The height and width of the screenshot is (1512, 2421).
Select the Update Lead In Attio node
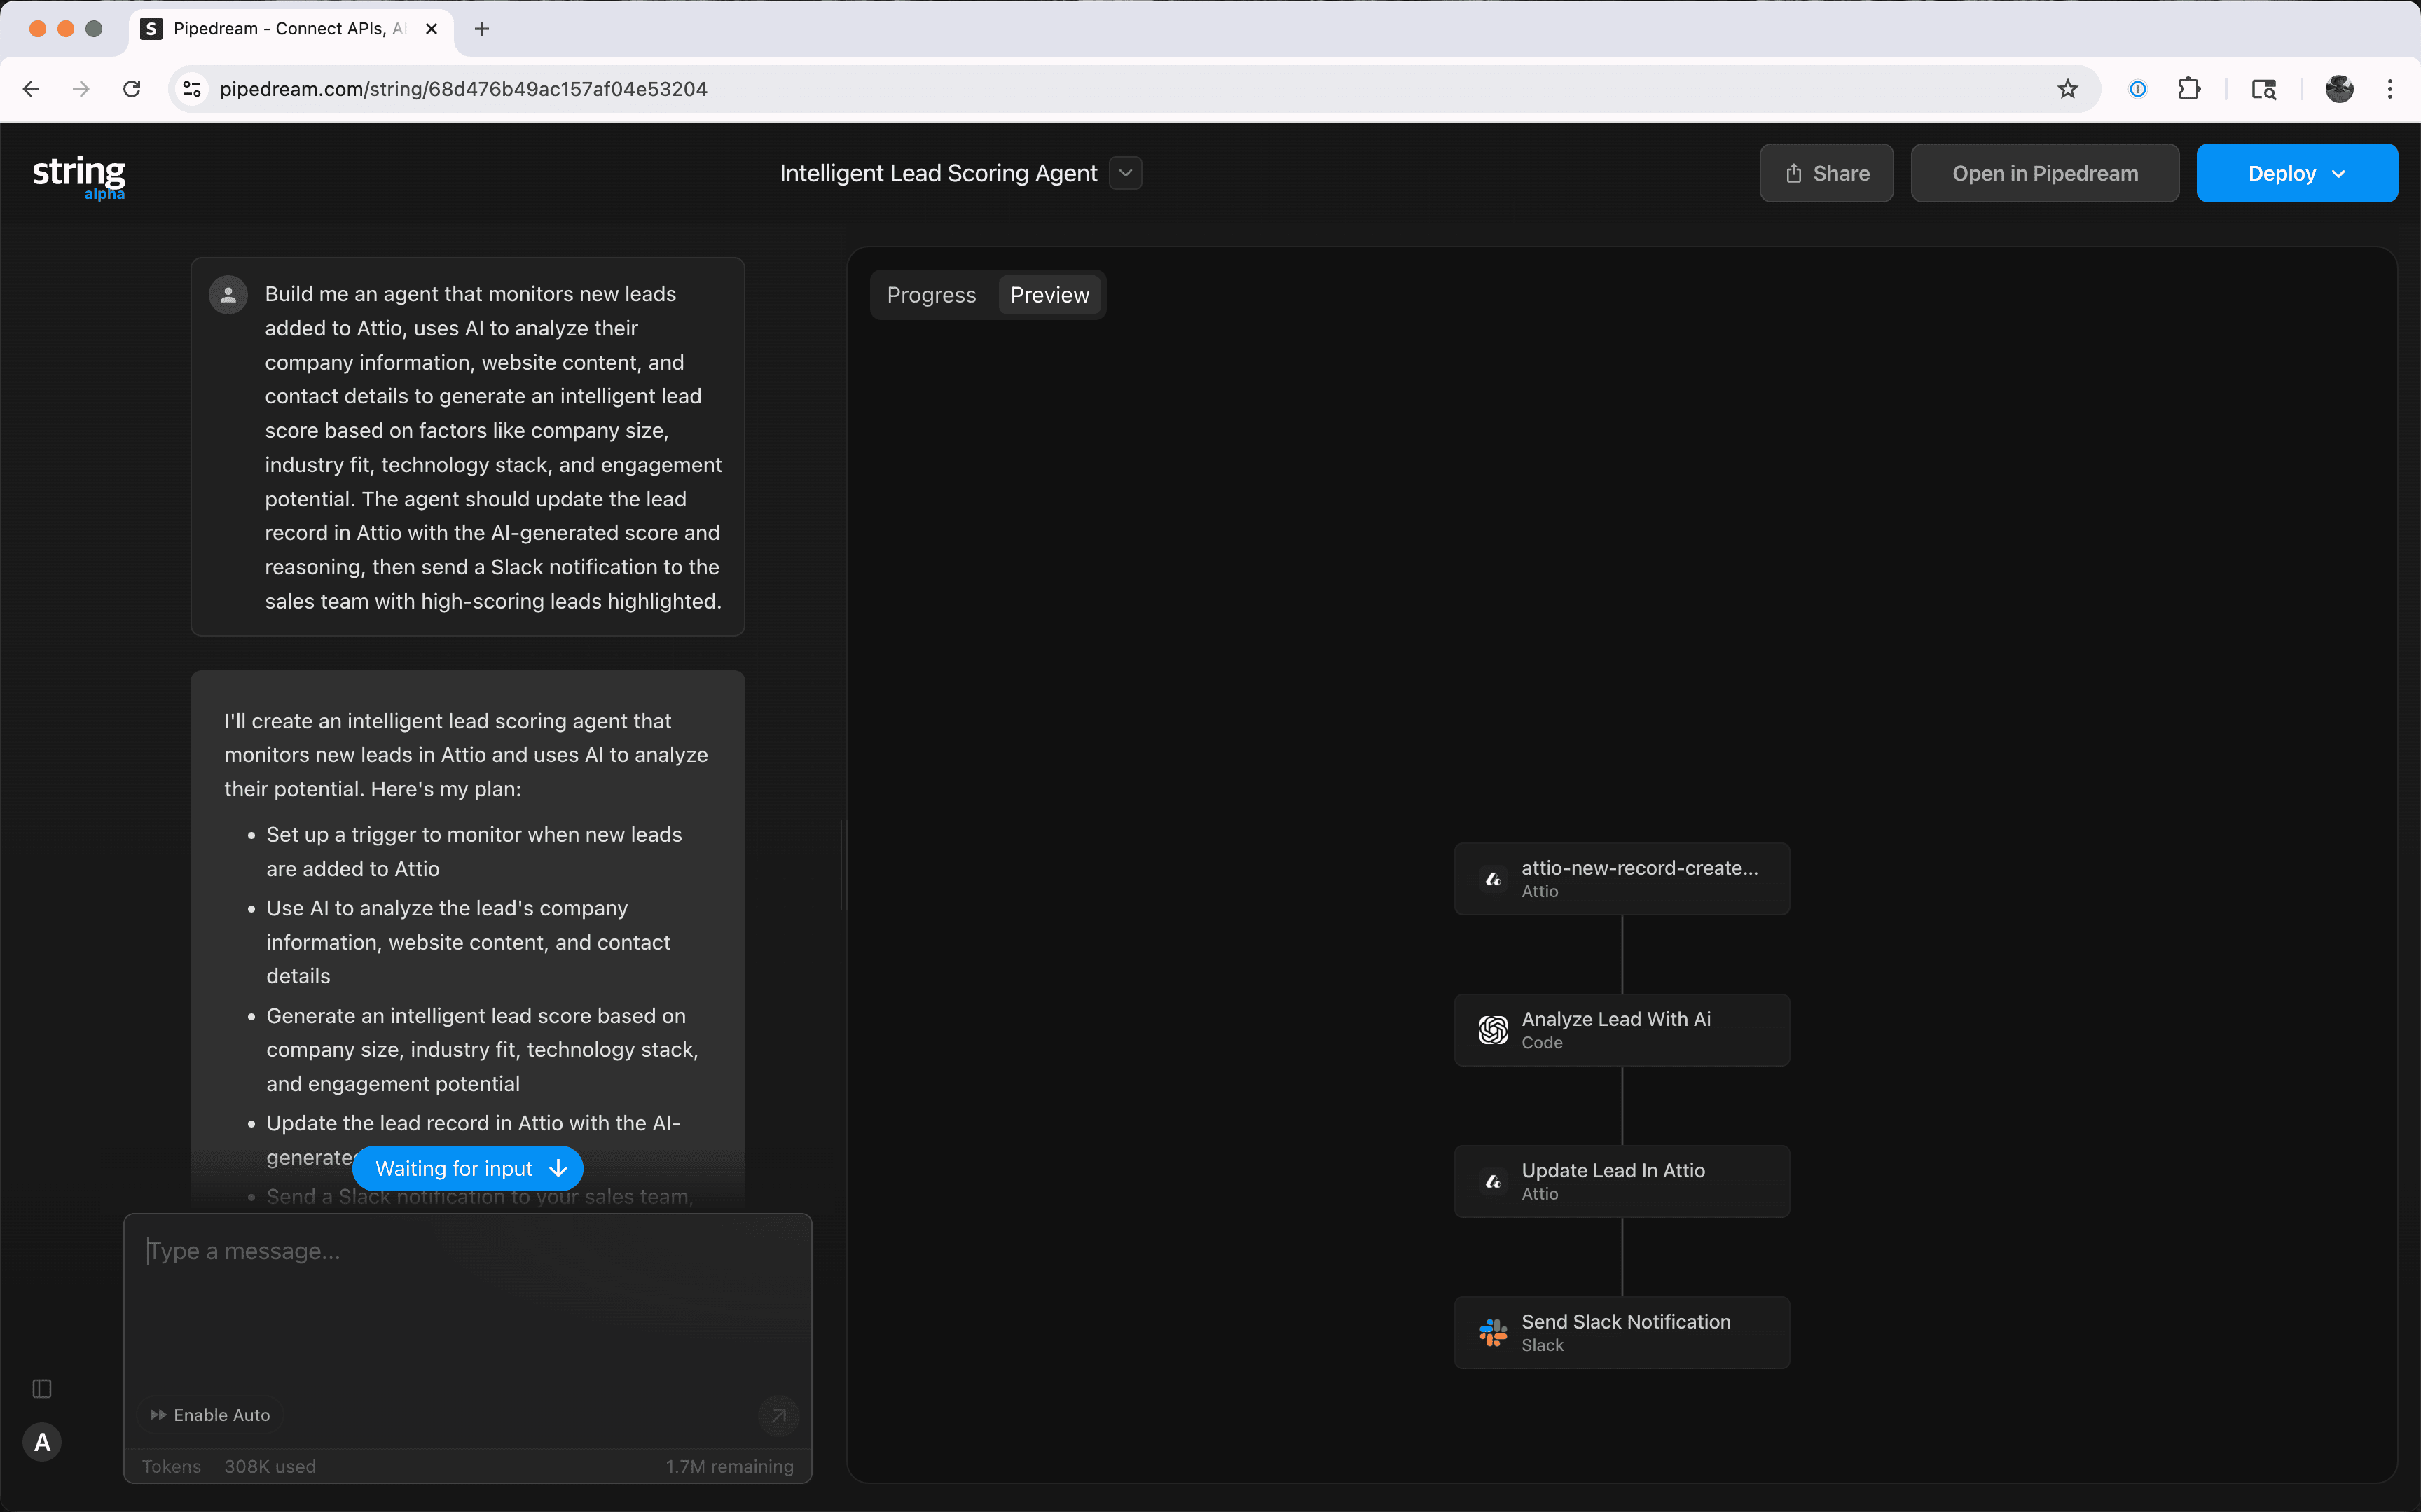coord(1621,1181)
